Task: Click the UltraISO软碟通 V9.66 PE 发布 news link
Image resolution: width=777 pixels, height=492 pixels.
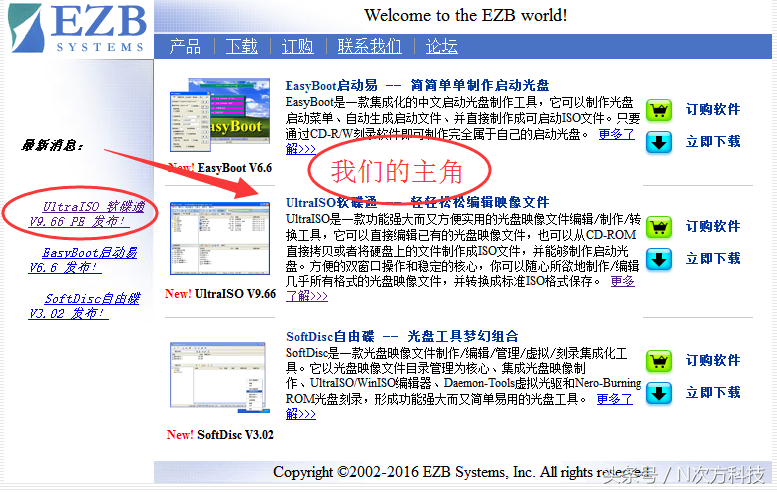Action: point(87,214)
